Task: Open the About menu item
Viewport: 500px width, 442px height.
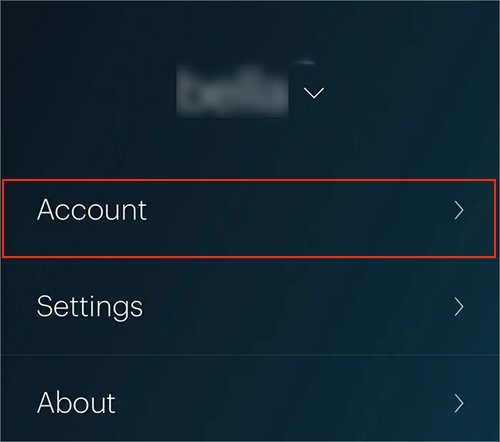Action: click(x=250, y=399)
